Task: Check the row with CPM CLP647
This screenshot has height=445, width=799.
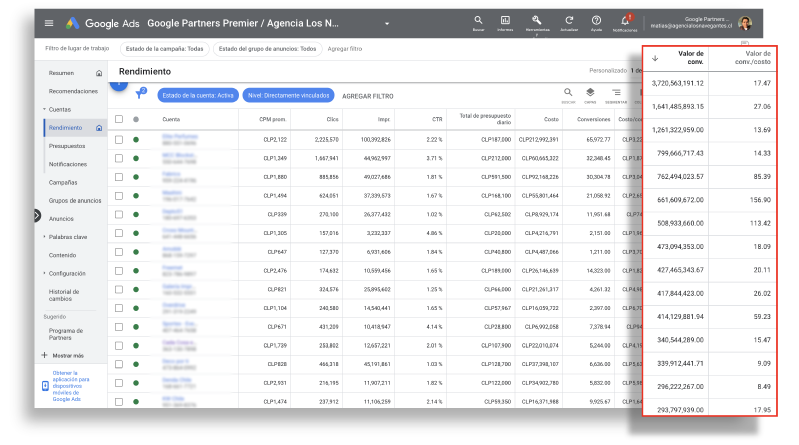Action: 119,252
